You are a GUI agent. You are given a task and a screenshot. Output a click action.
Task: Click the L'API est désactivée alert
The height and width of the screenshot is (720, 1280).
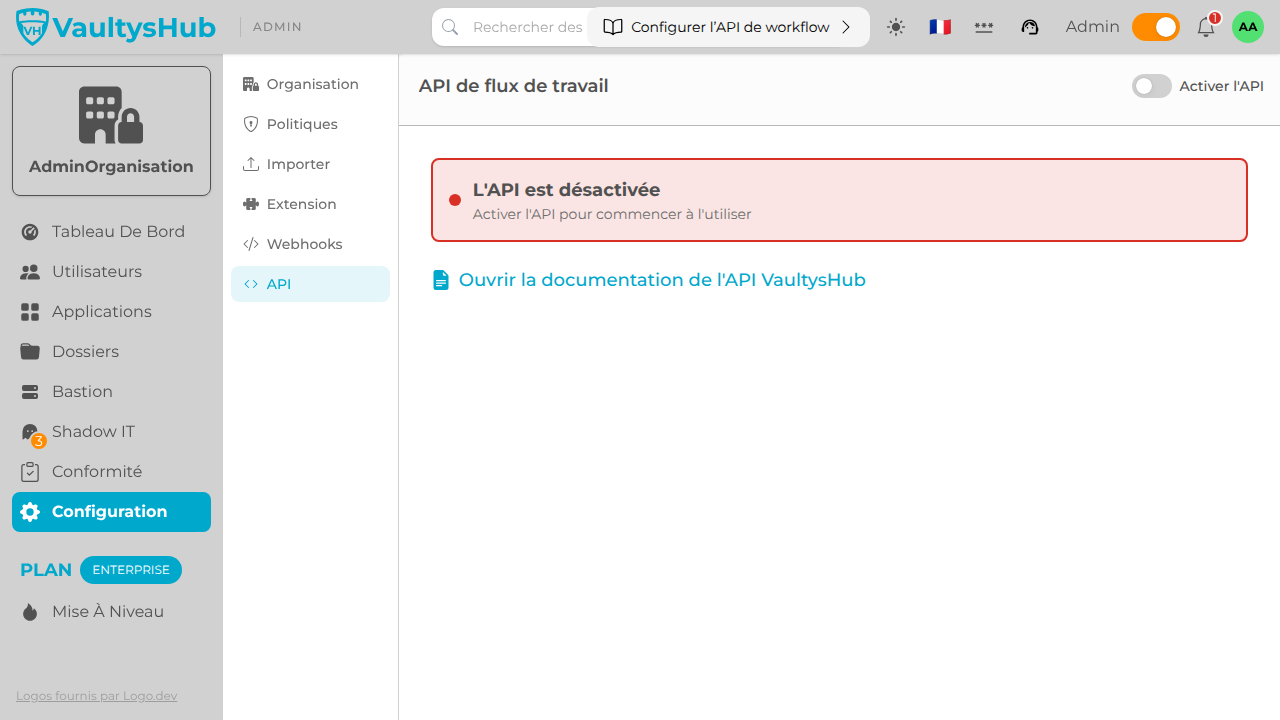839,200
